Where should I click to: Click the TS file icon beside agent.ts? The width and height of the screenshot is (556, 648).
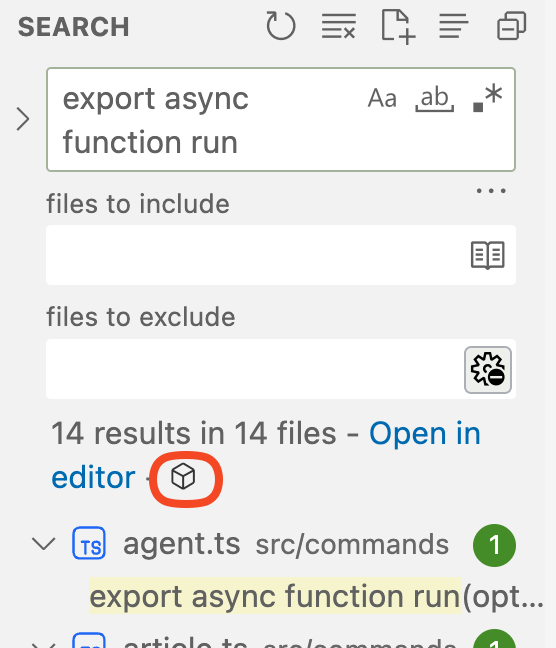point(89,543)
